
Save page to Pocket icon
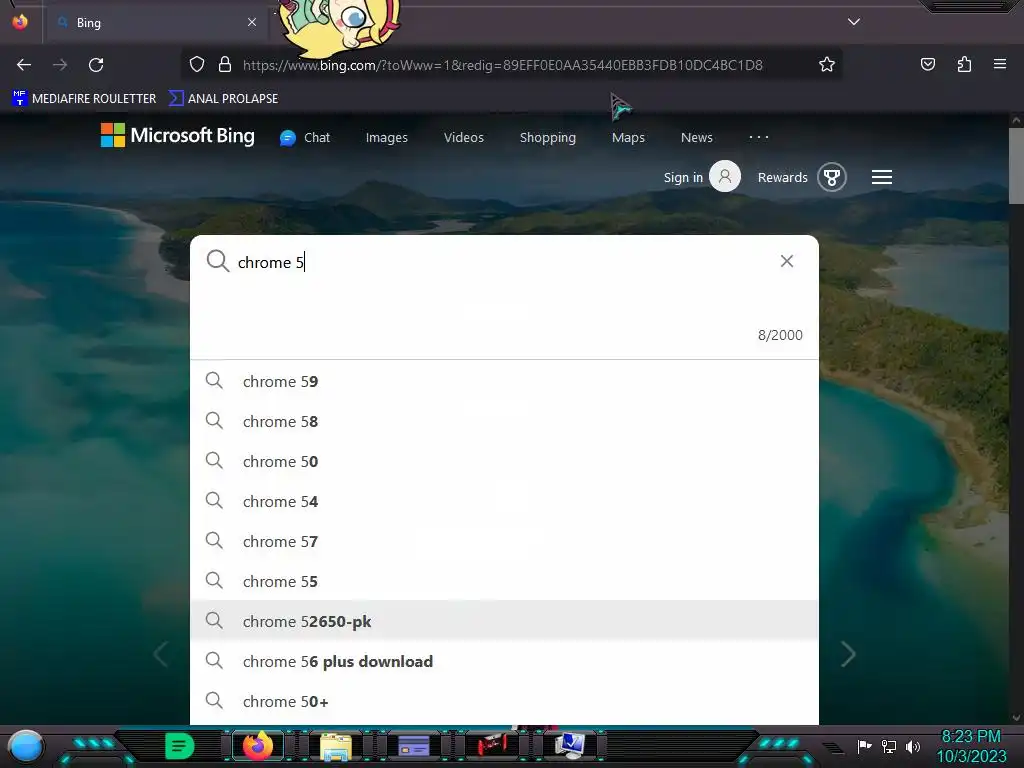coord(927,64)
